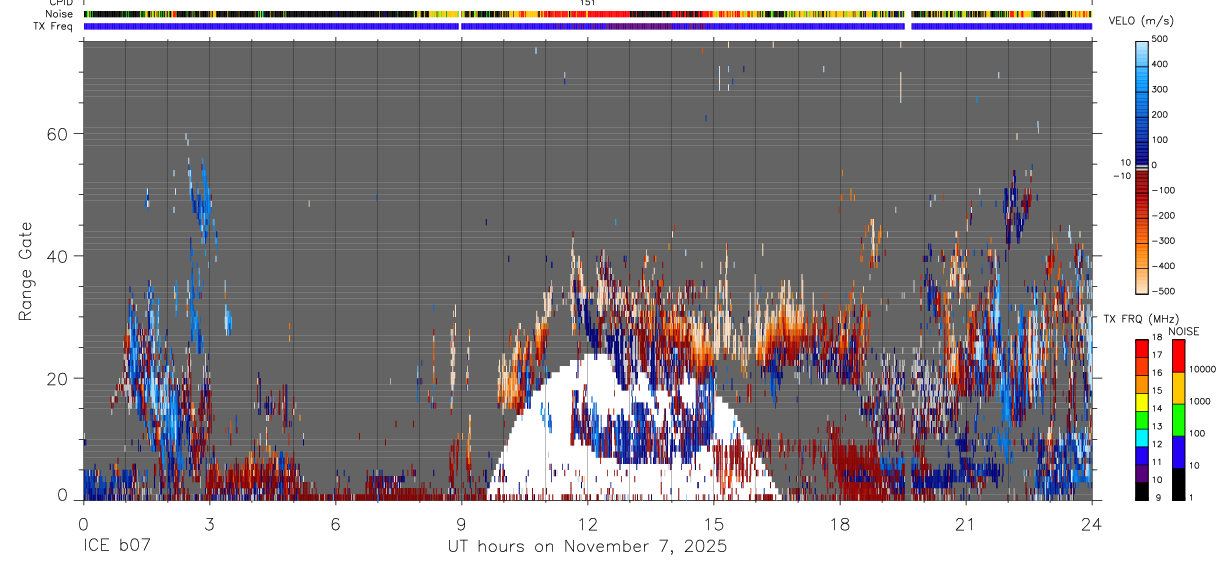Click the yellow noise swatch between 1000 and 10000

[x=1178, y=388]
